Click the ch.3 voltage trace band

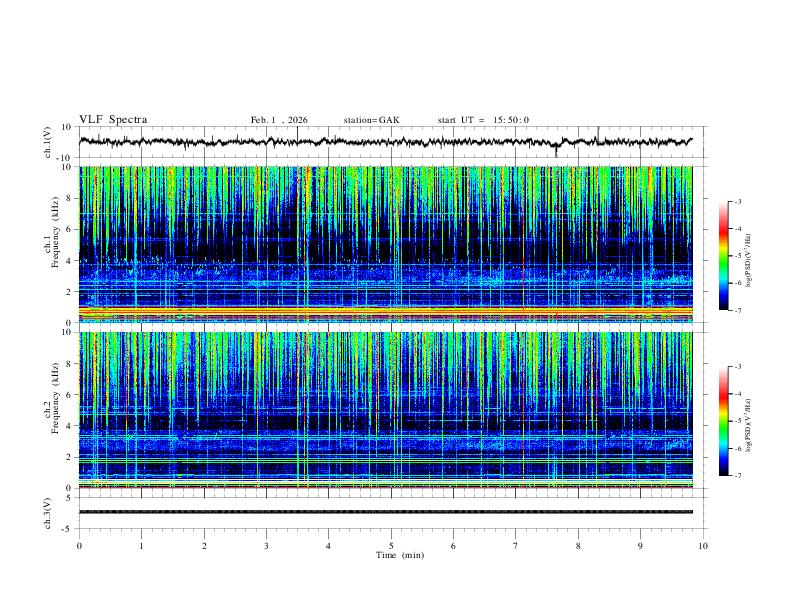click(385, 512)
